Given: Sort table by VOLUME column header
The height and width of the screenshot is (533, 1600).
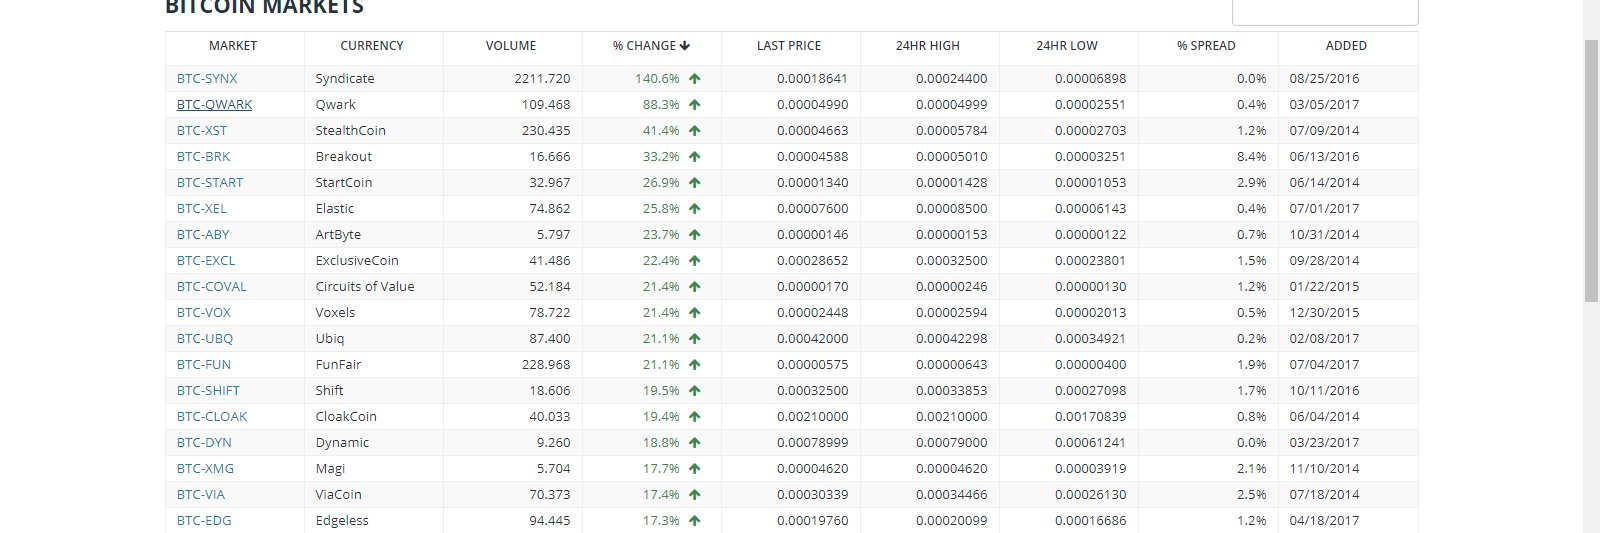Looking at the screenshot, I should pos(511,46).
